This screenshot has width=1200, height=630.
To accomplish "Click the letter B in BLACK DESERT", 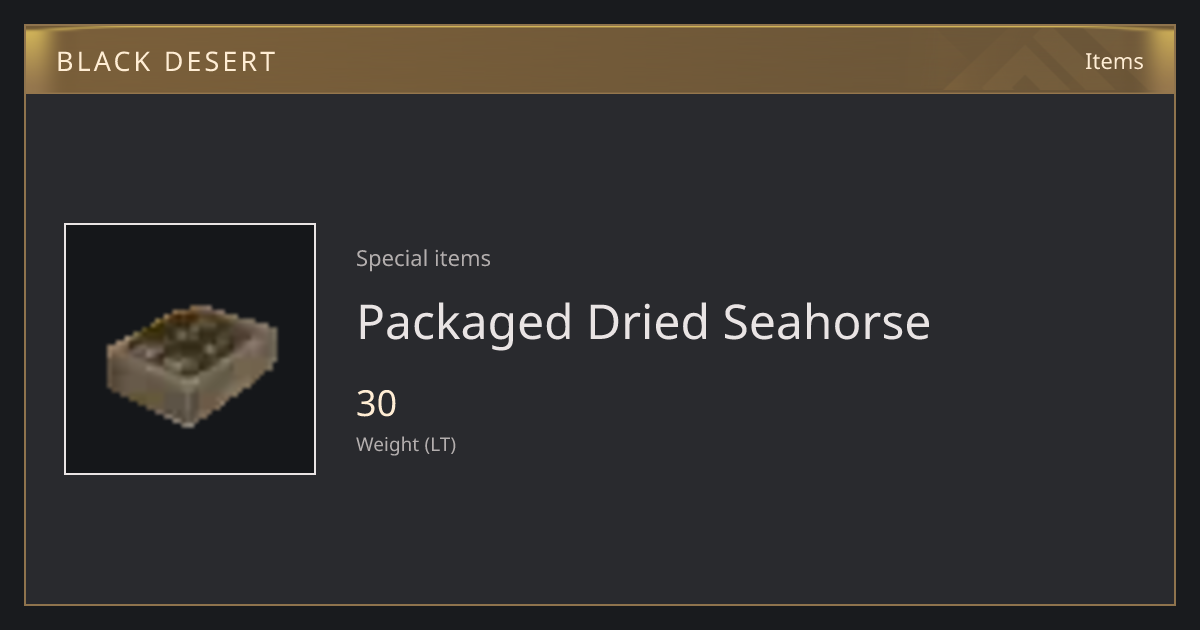I will point(64,62).
